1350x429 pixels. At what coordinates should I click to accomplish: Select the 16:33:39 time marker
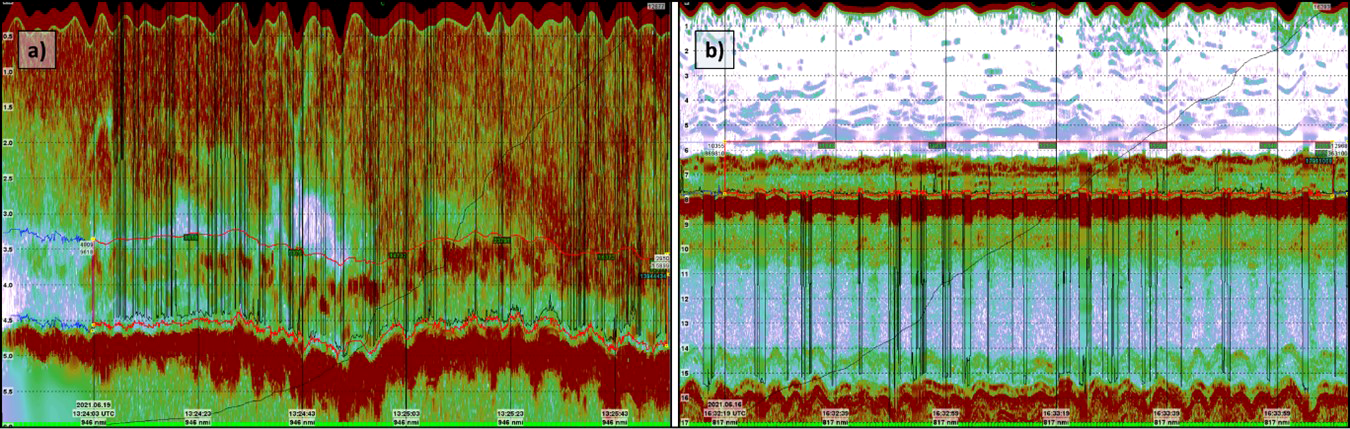pos(1168,411)
